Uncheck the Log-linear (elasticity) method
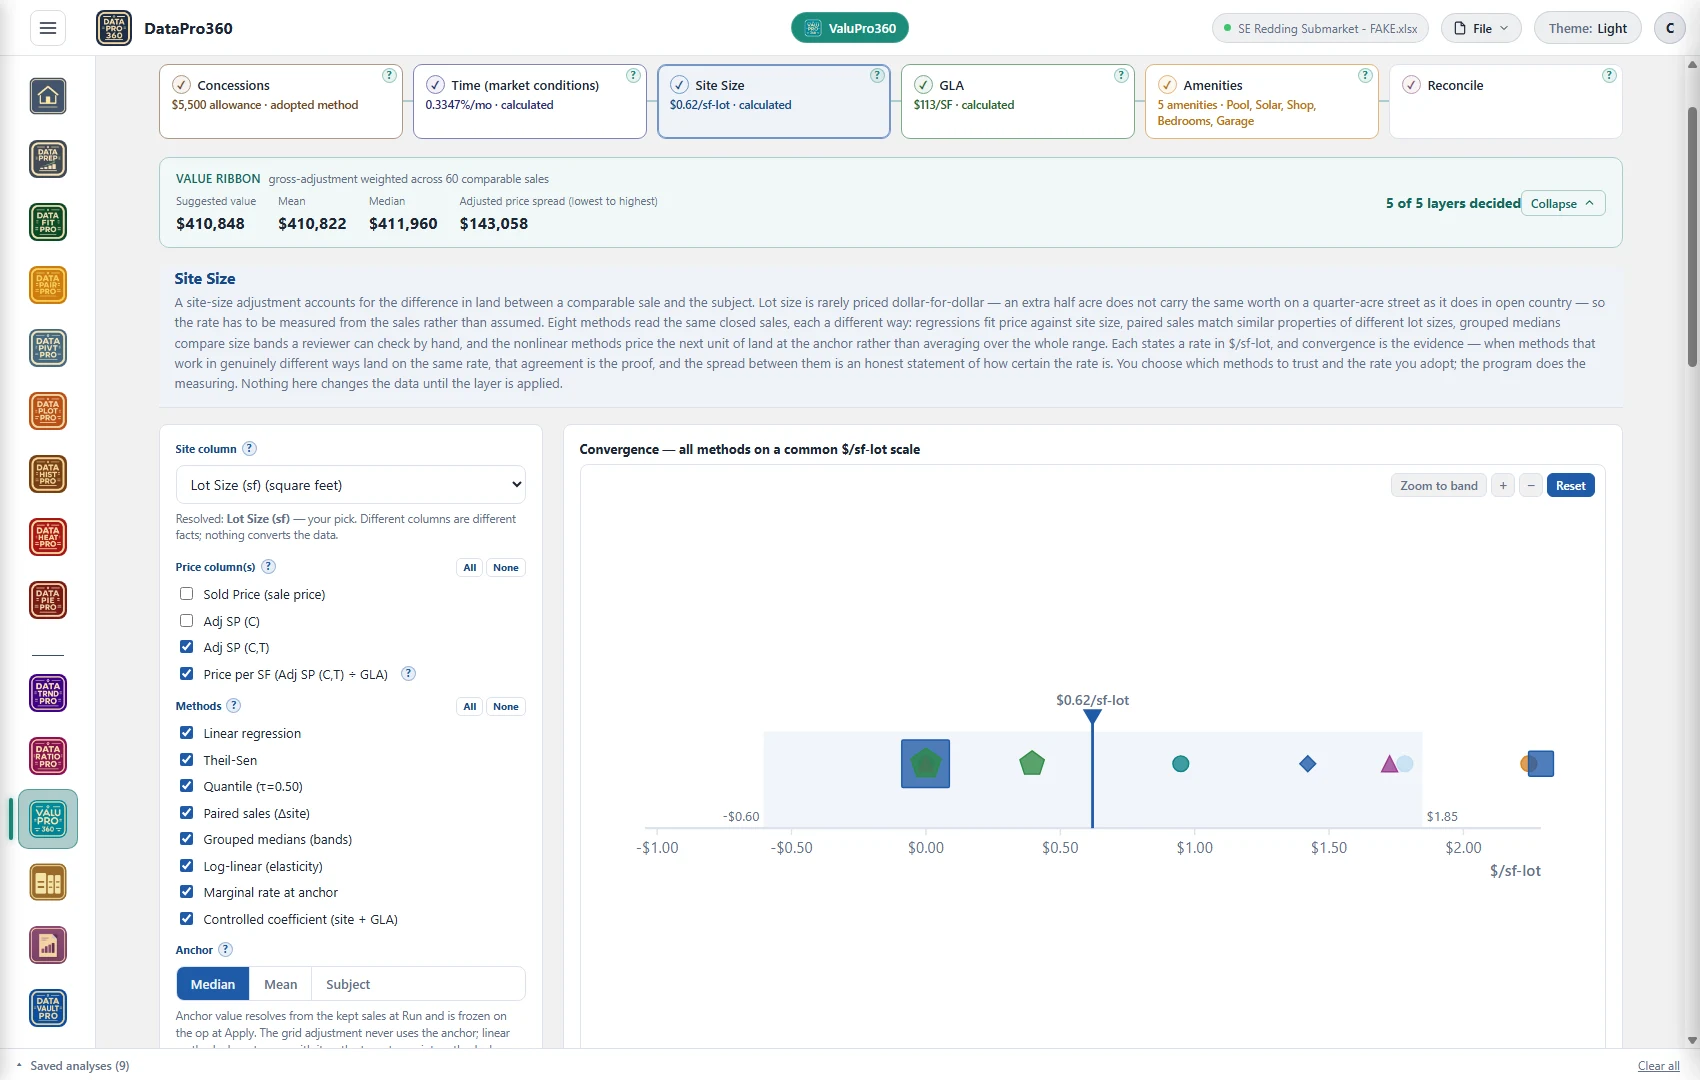Screen dimensions: 1700x1080 186,866
